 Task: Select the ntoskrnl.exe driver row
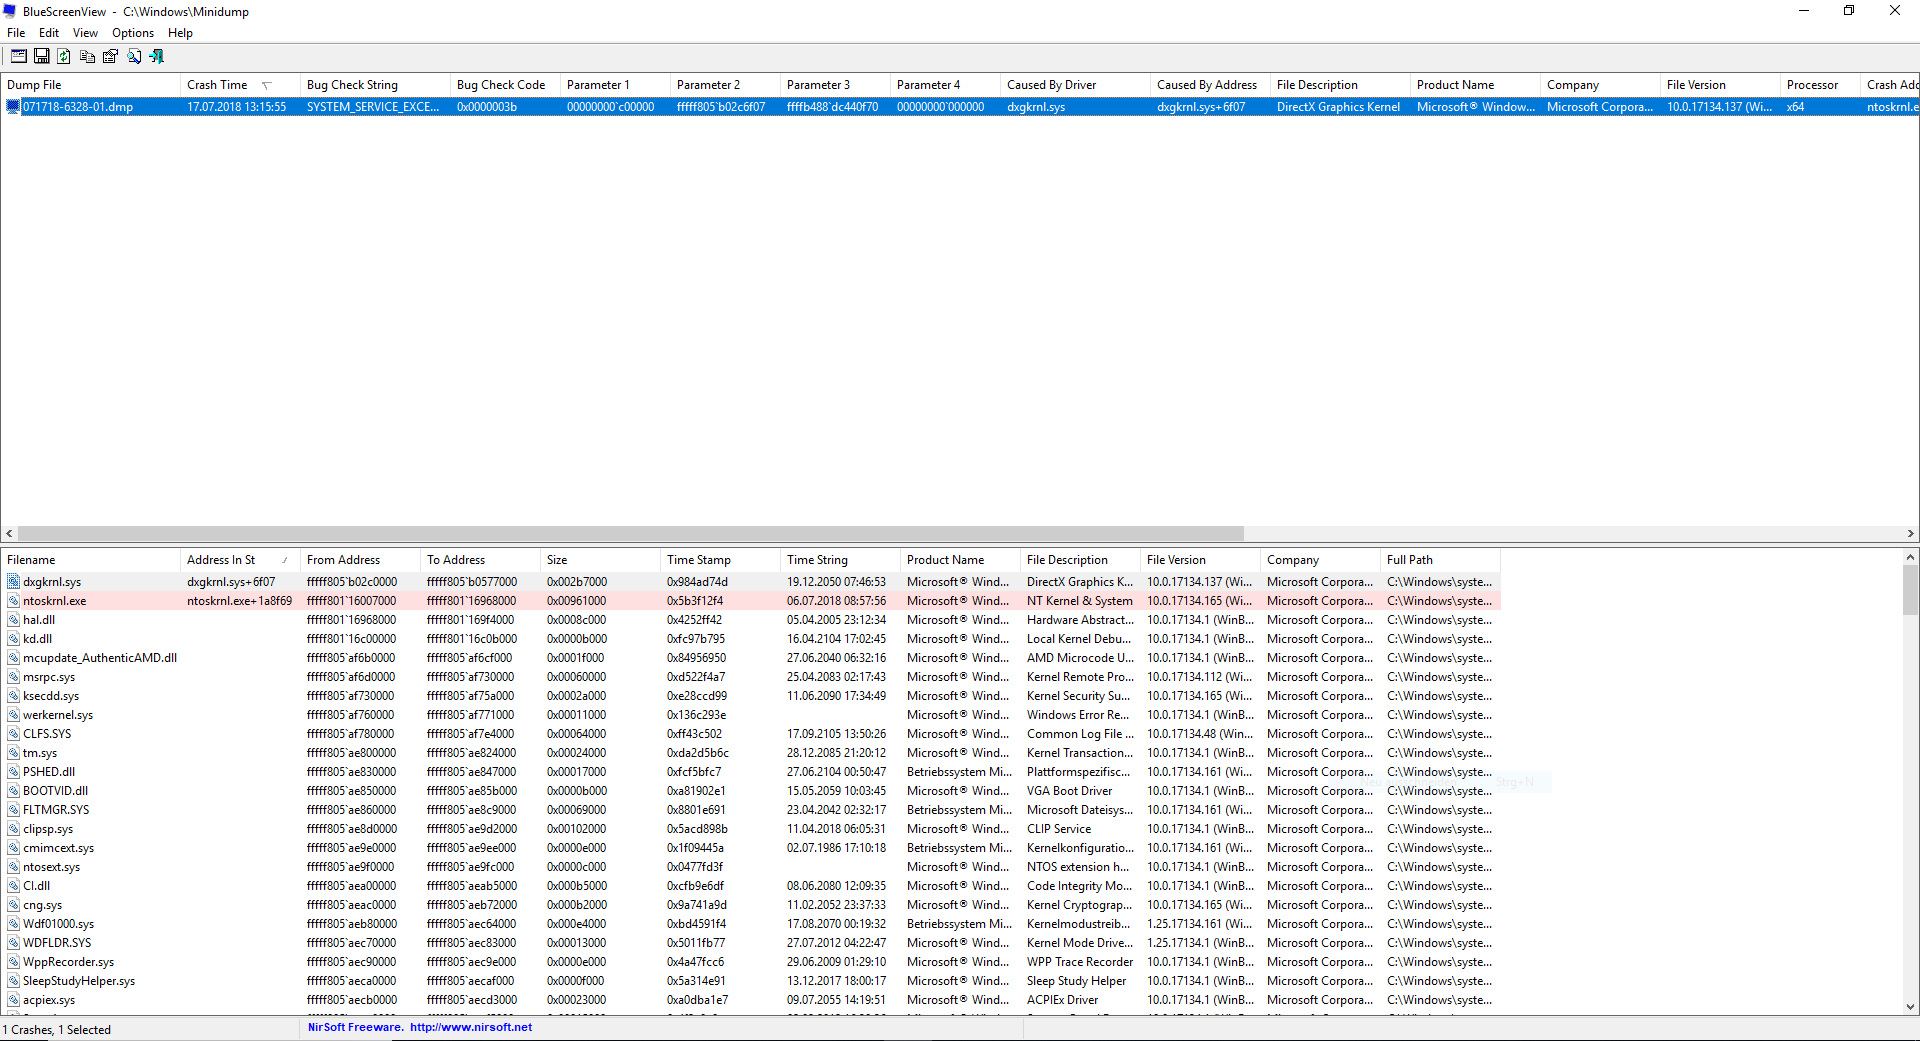751,601
